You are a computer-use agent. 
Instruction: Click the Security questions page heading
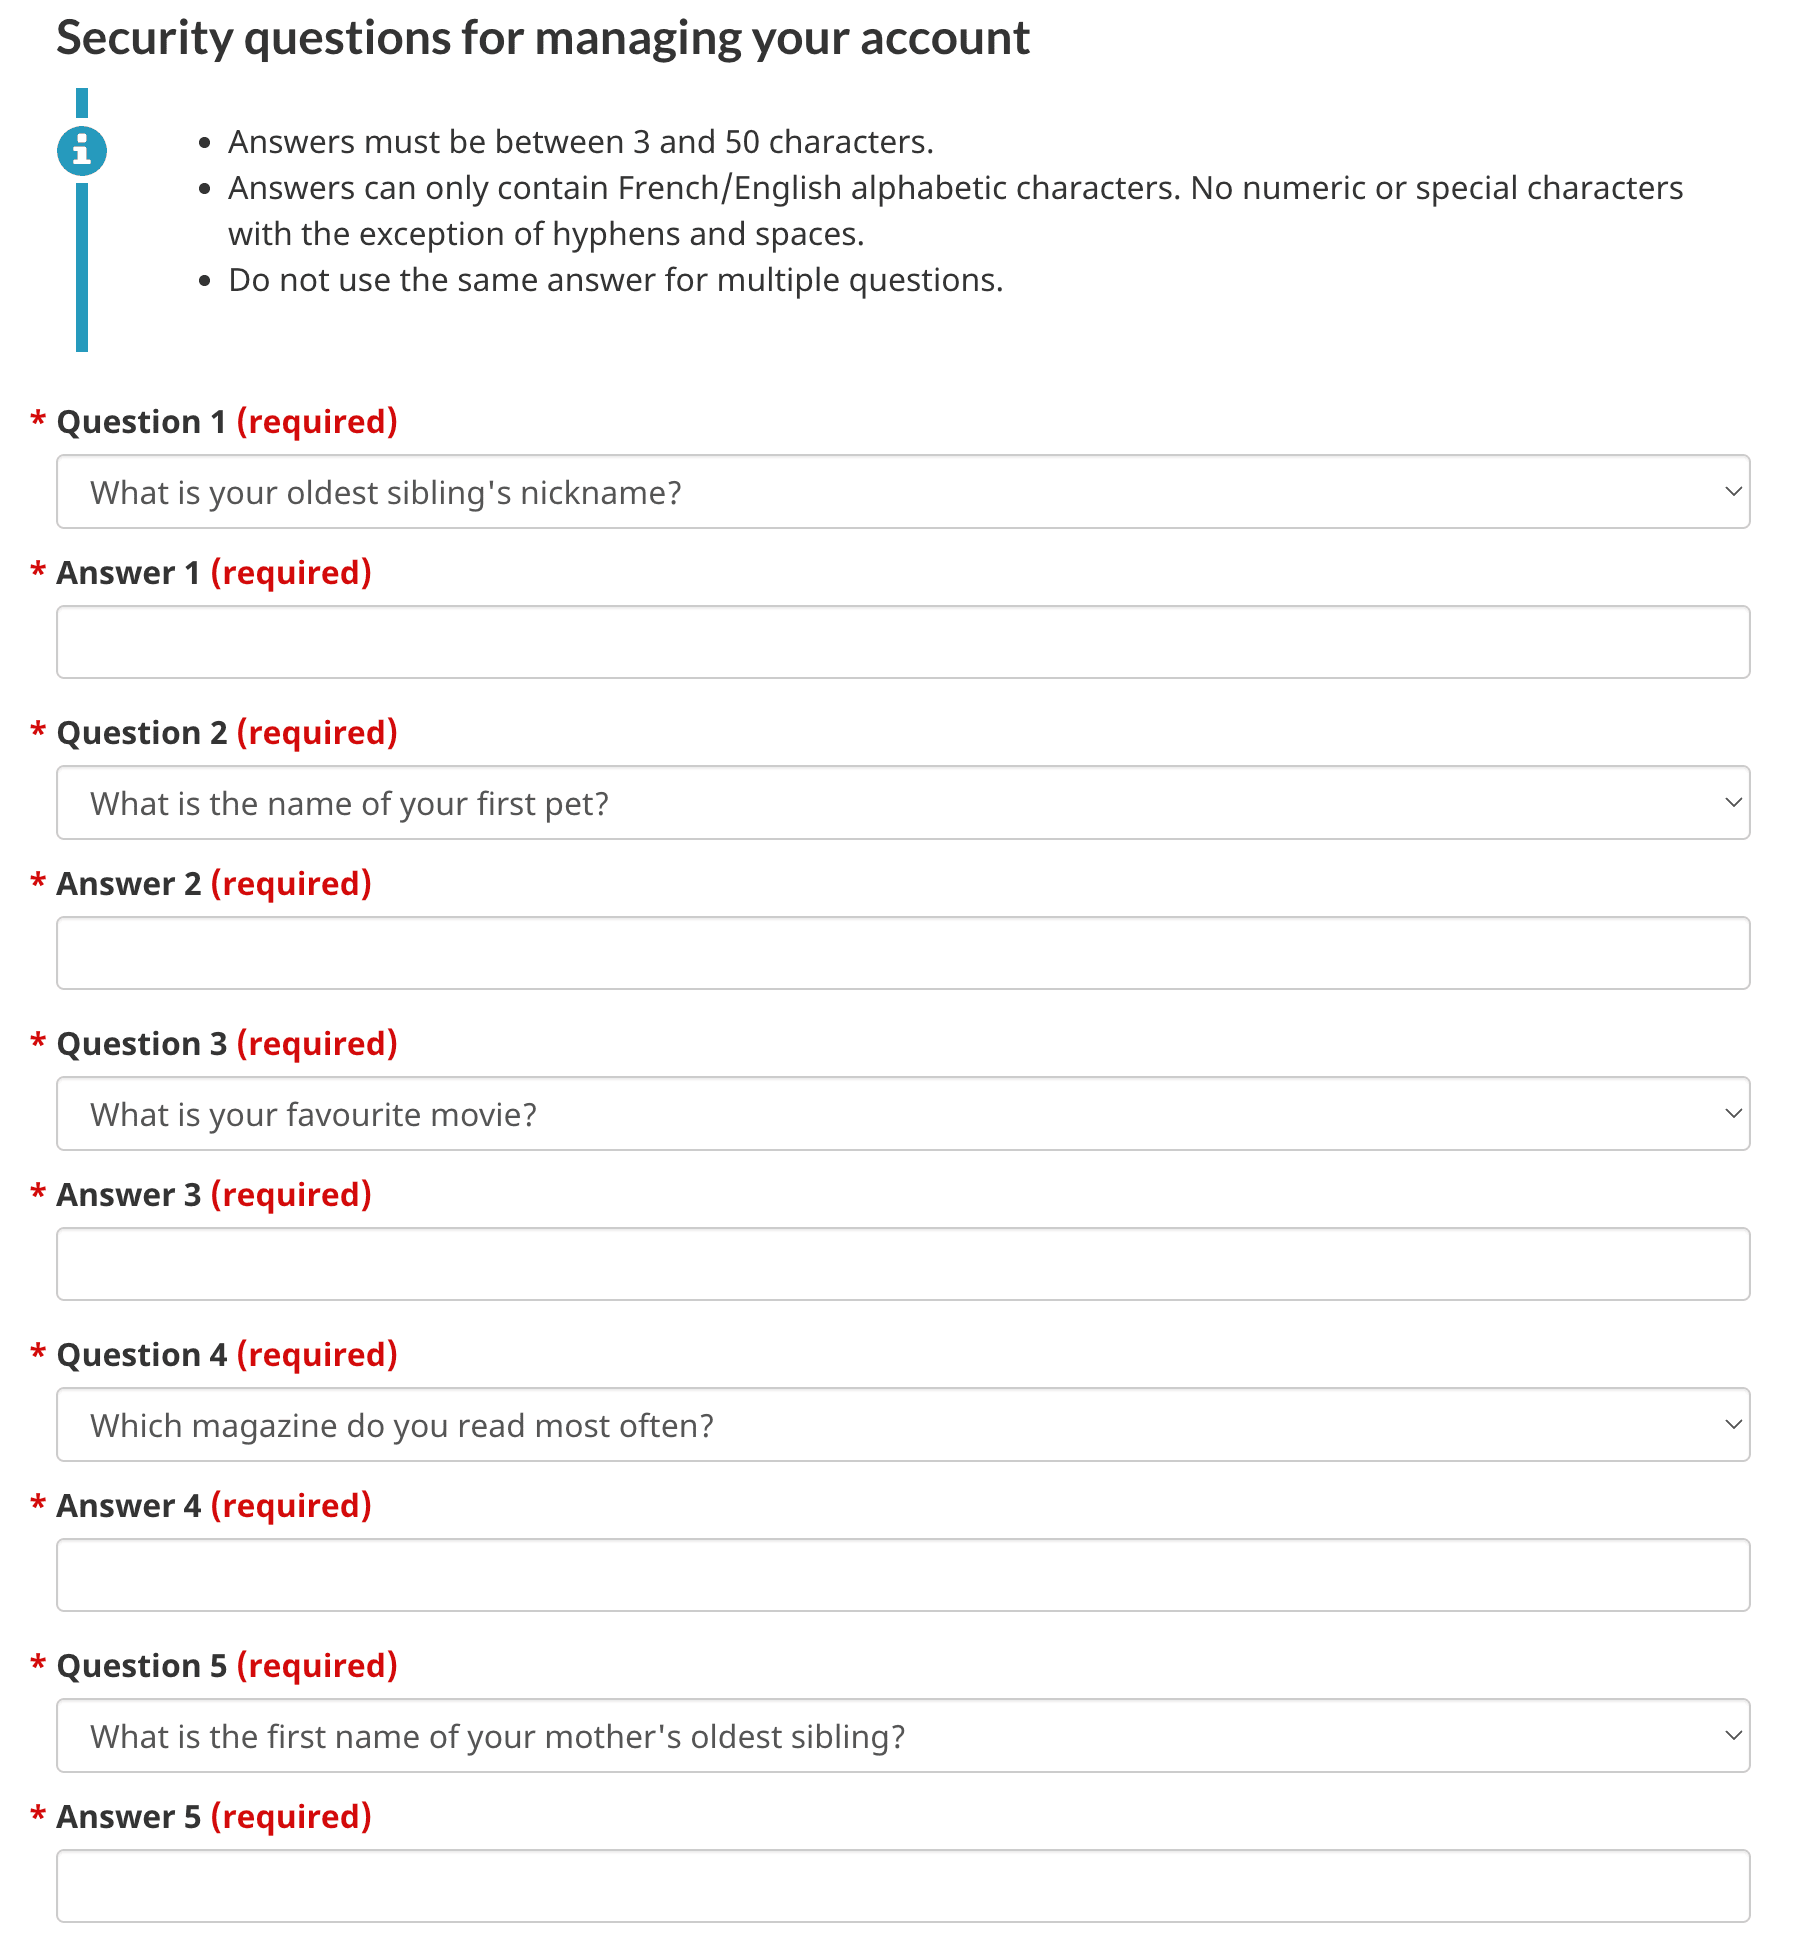coord(543,38)
